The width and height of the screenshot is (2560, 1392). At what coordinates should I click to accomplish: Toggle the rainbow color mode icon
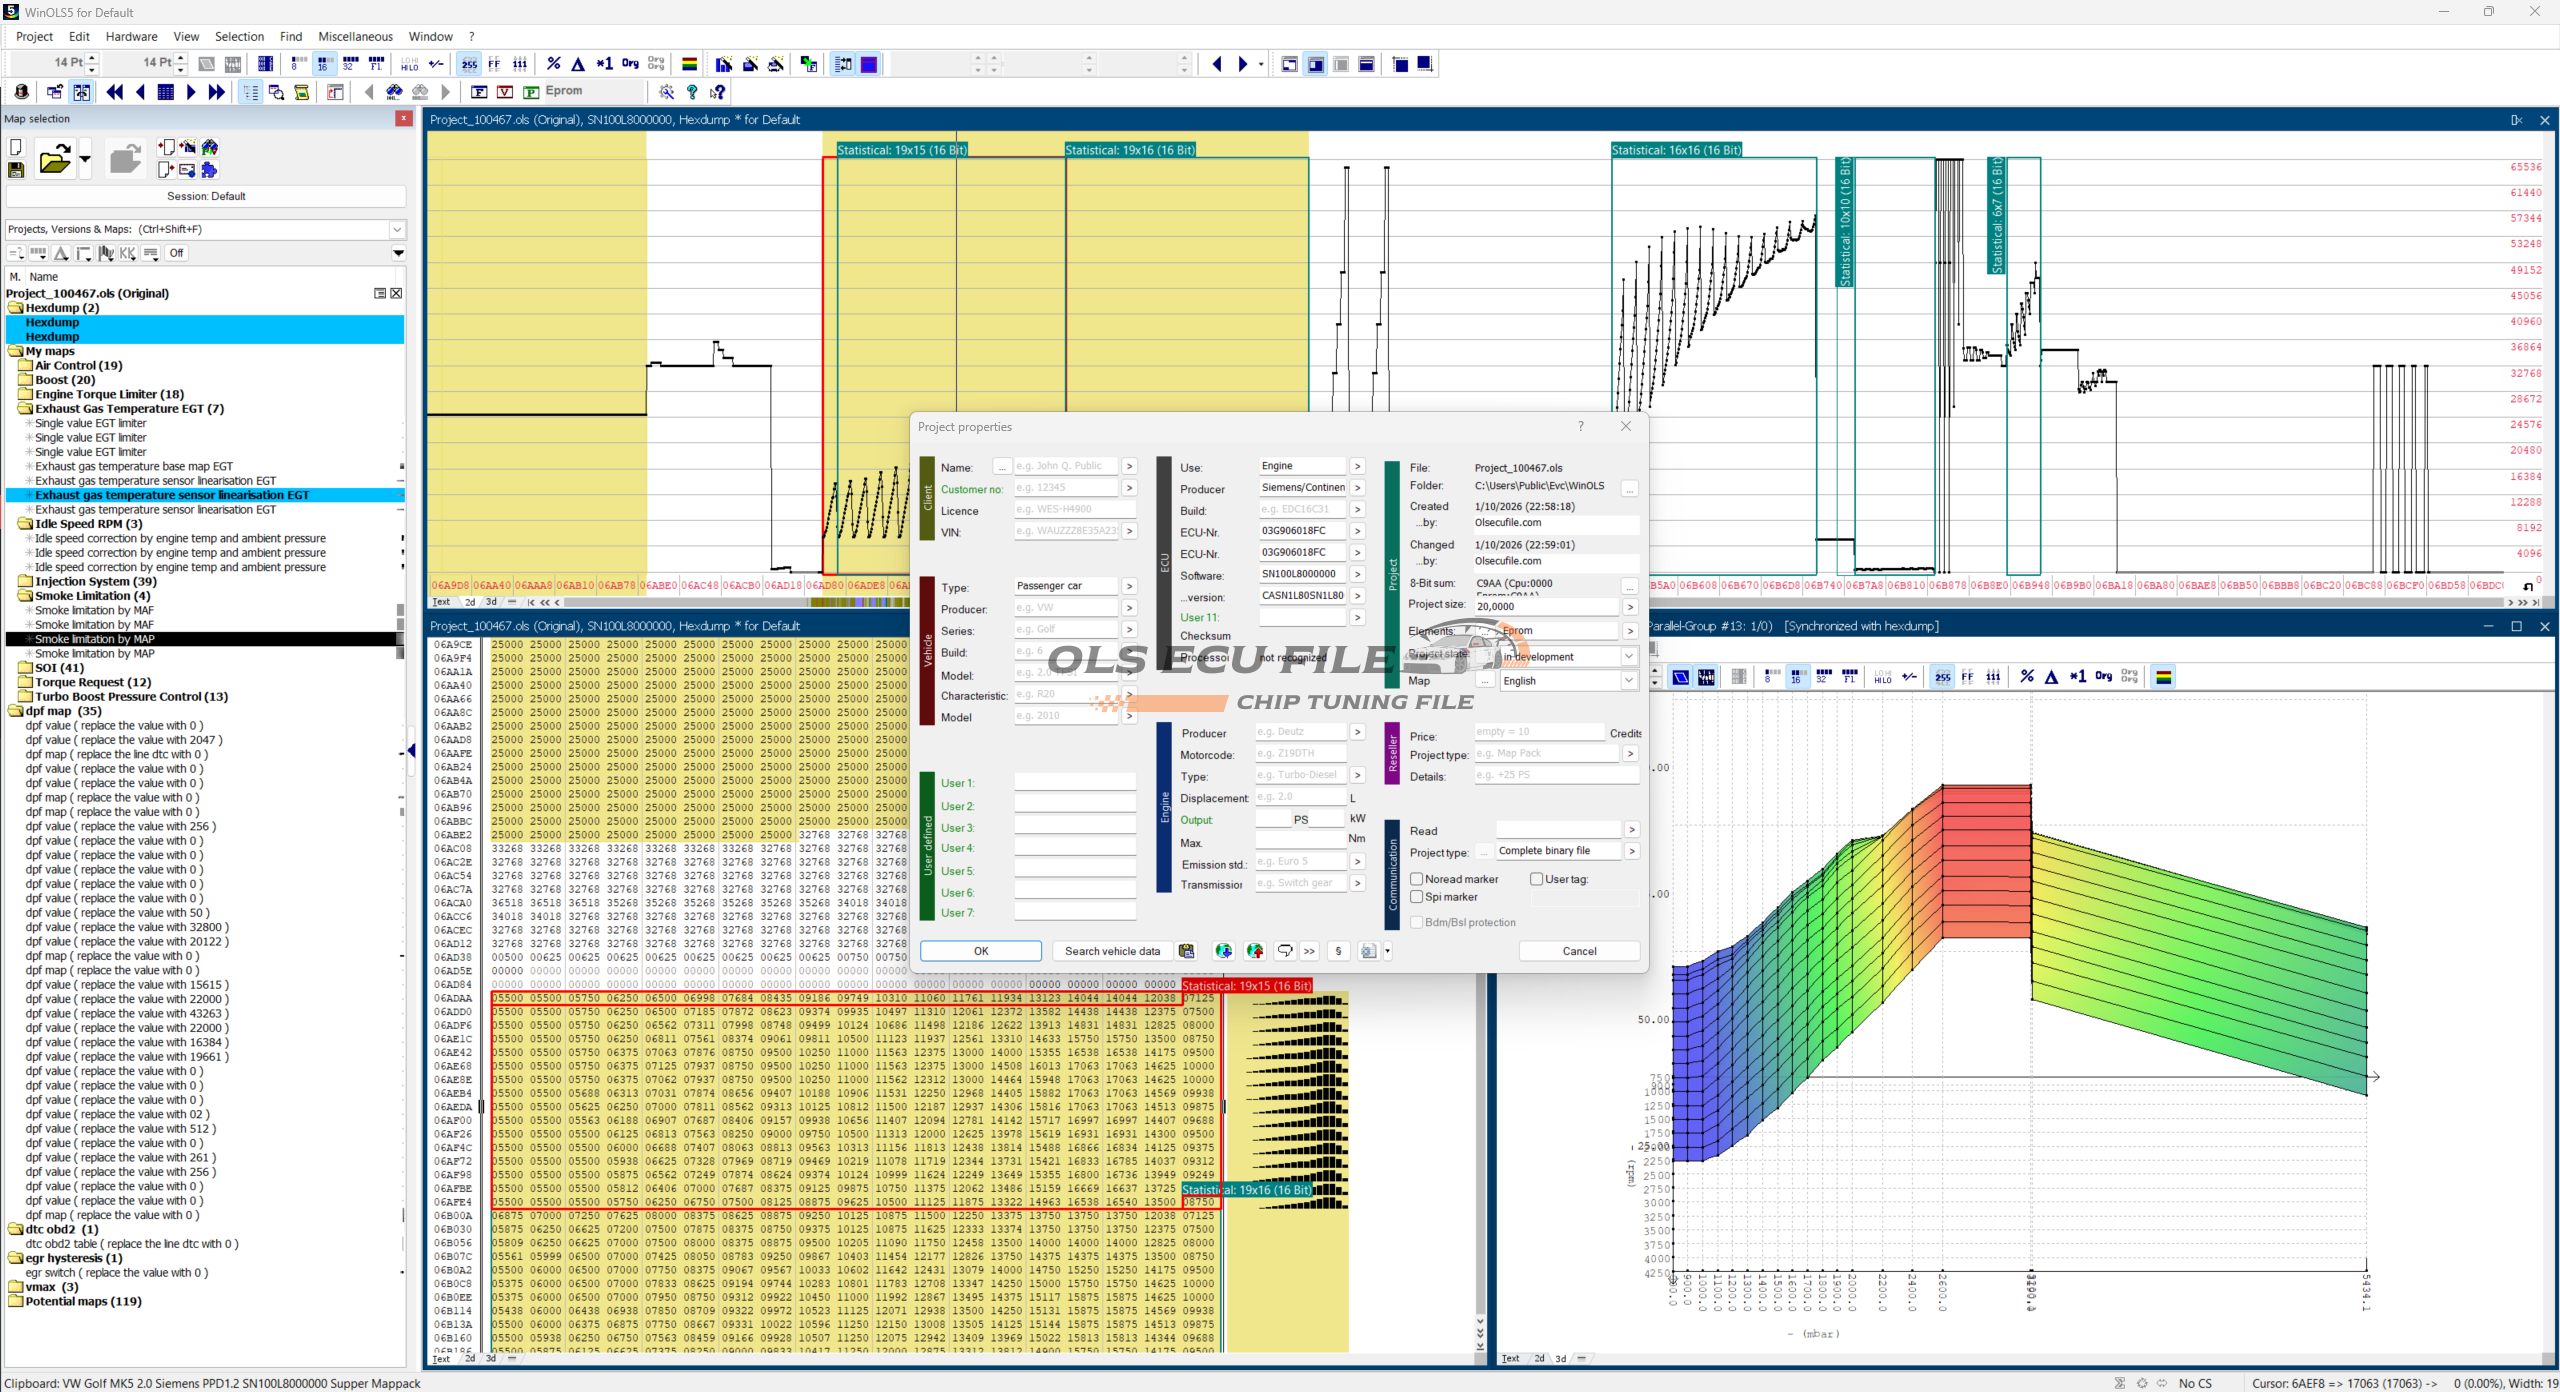point(689,64)
